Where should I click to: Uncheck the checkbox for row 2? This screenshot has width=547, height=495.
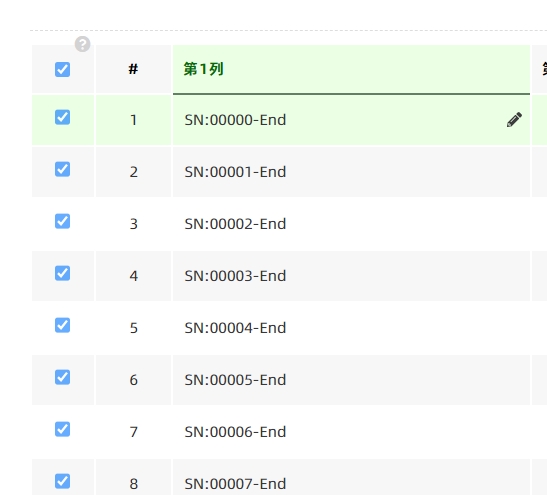point(62,169)
